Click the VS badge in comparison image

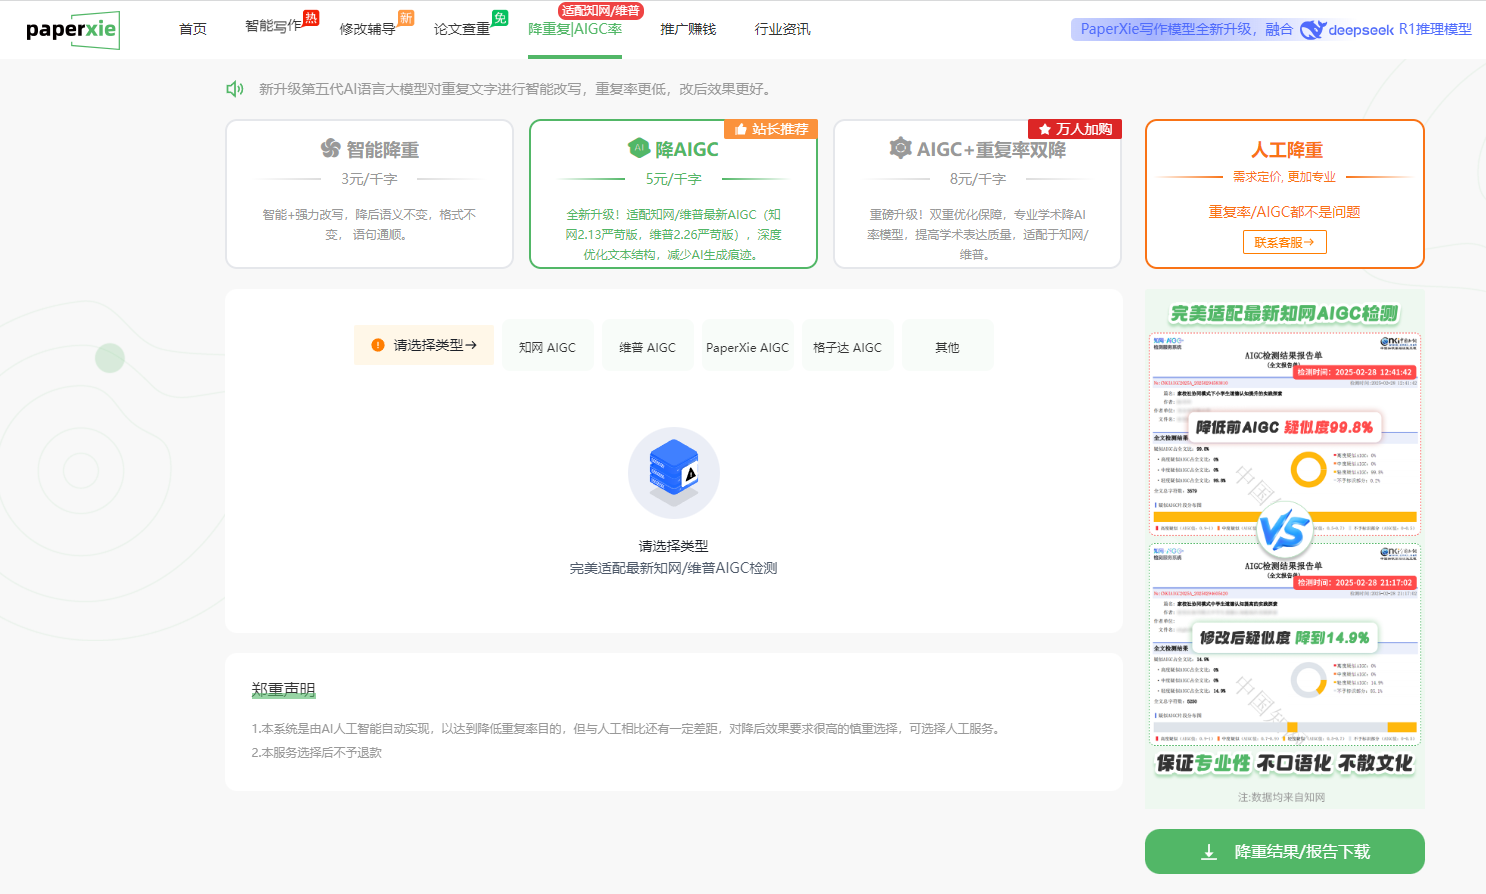coord(1284,530)
